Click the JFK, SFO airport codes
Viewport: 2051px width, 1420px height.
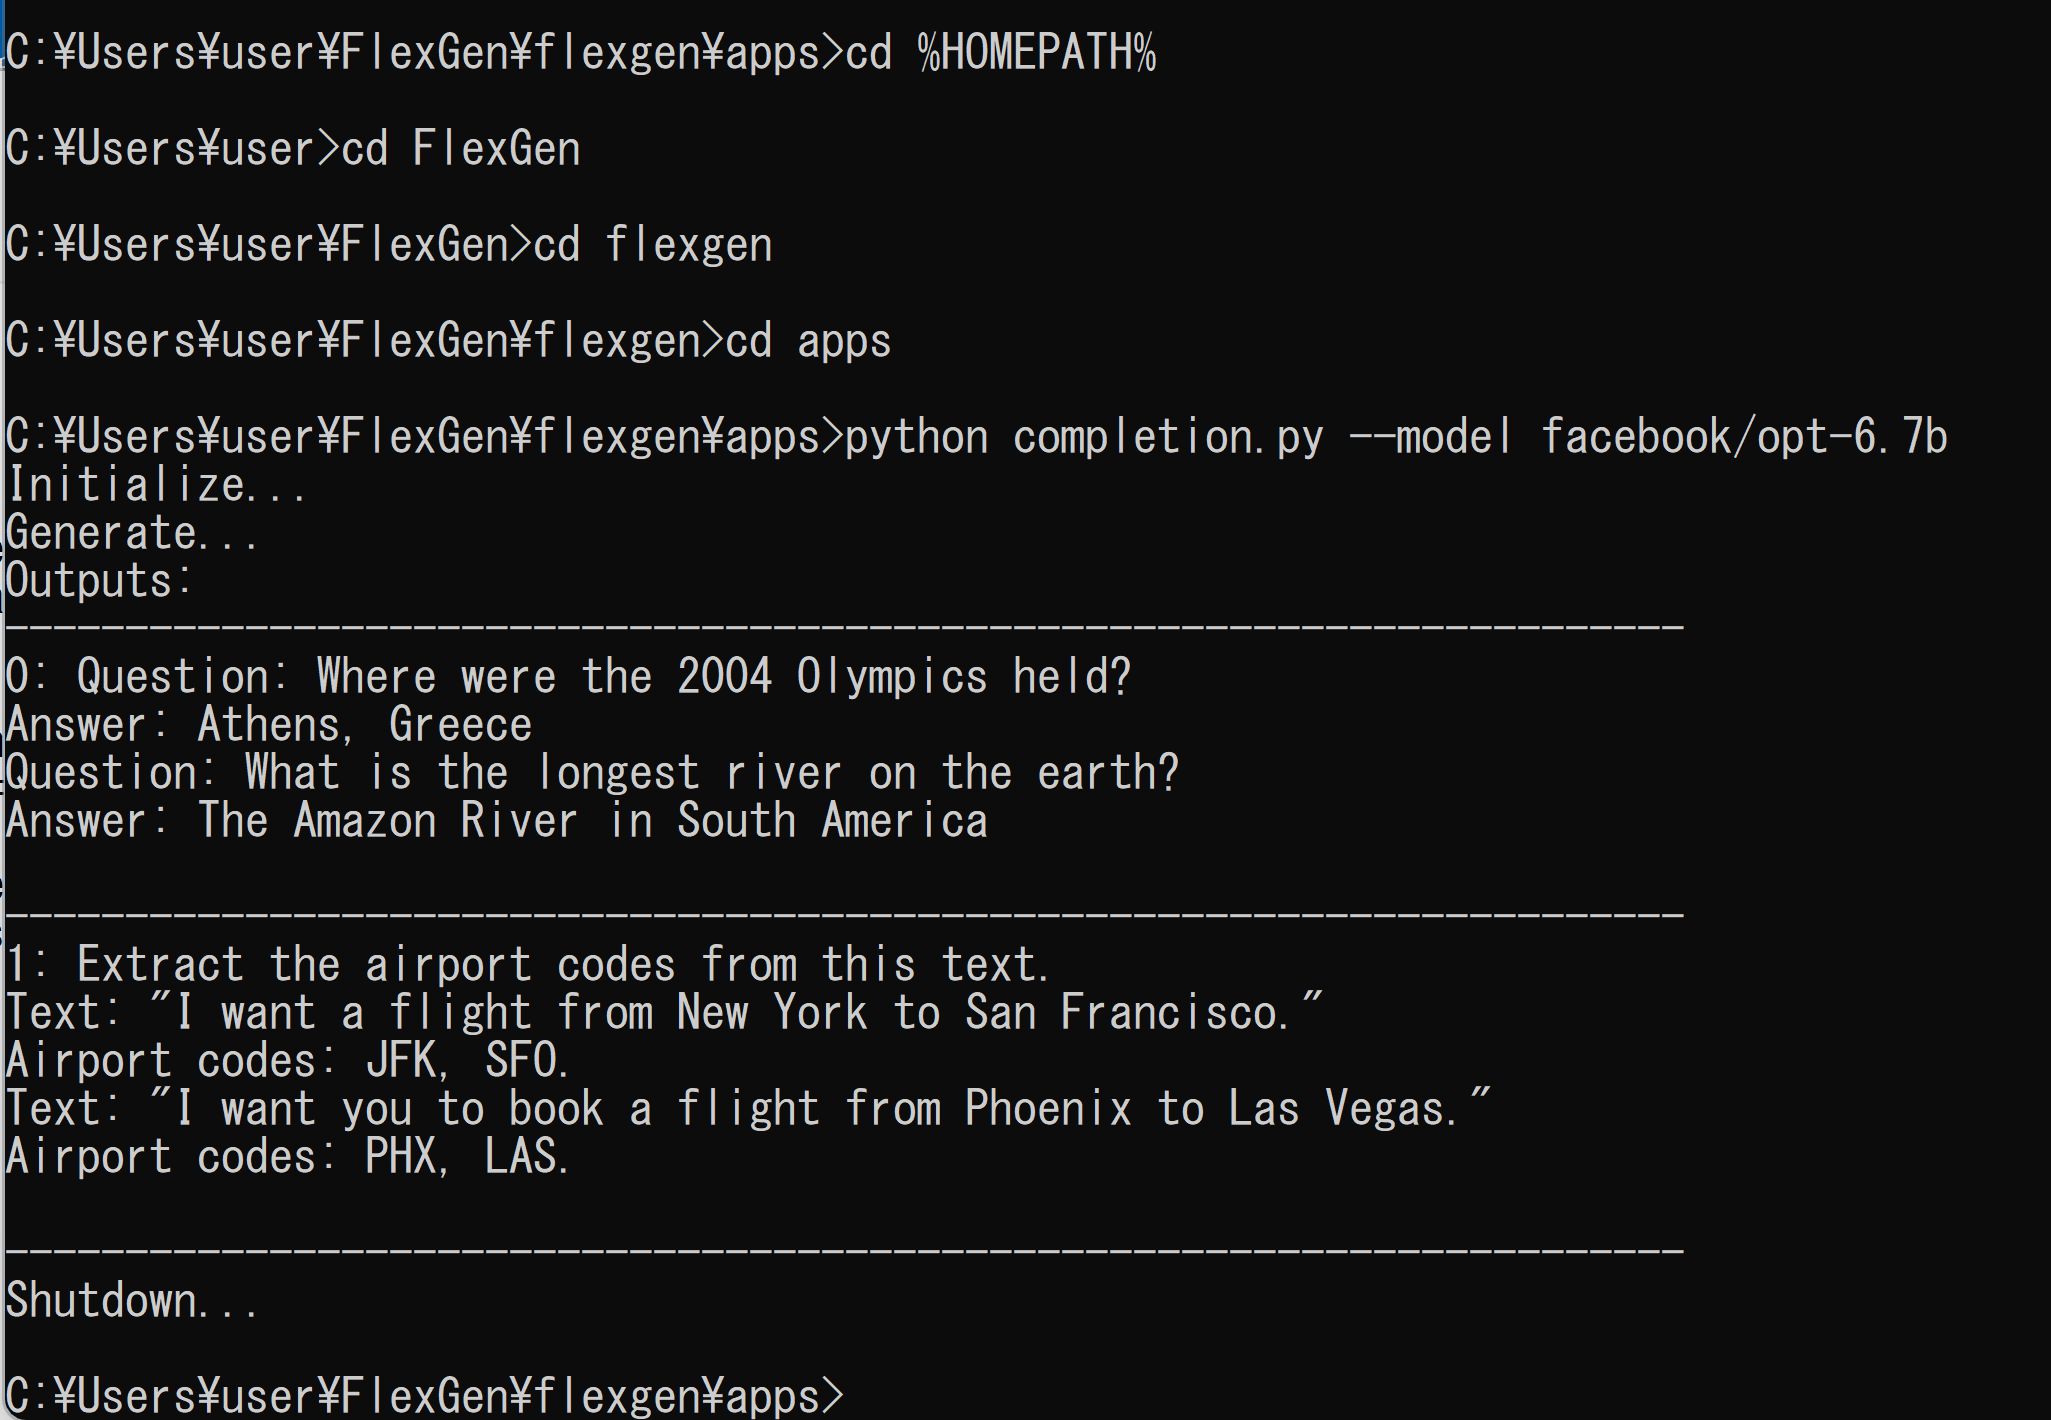(467, 1061)
